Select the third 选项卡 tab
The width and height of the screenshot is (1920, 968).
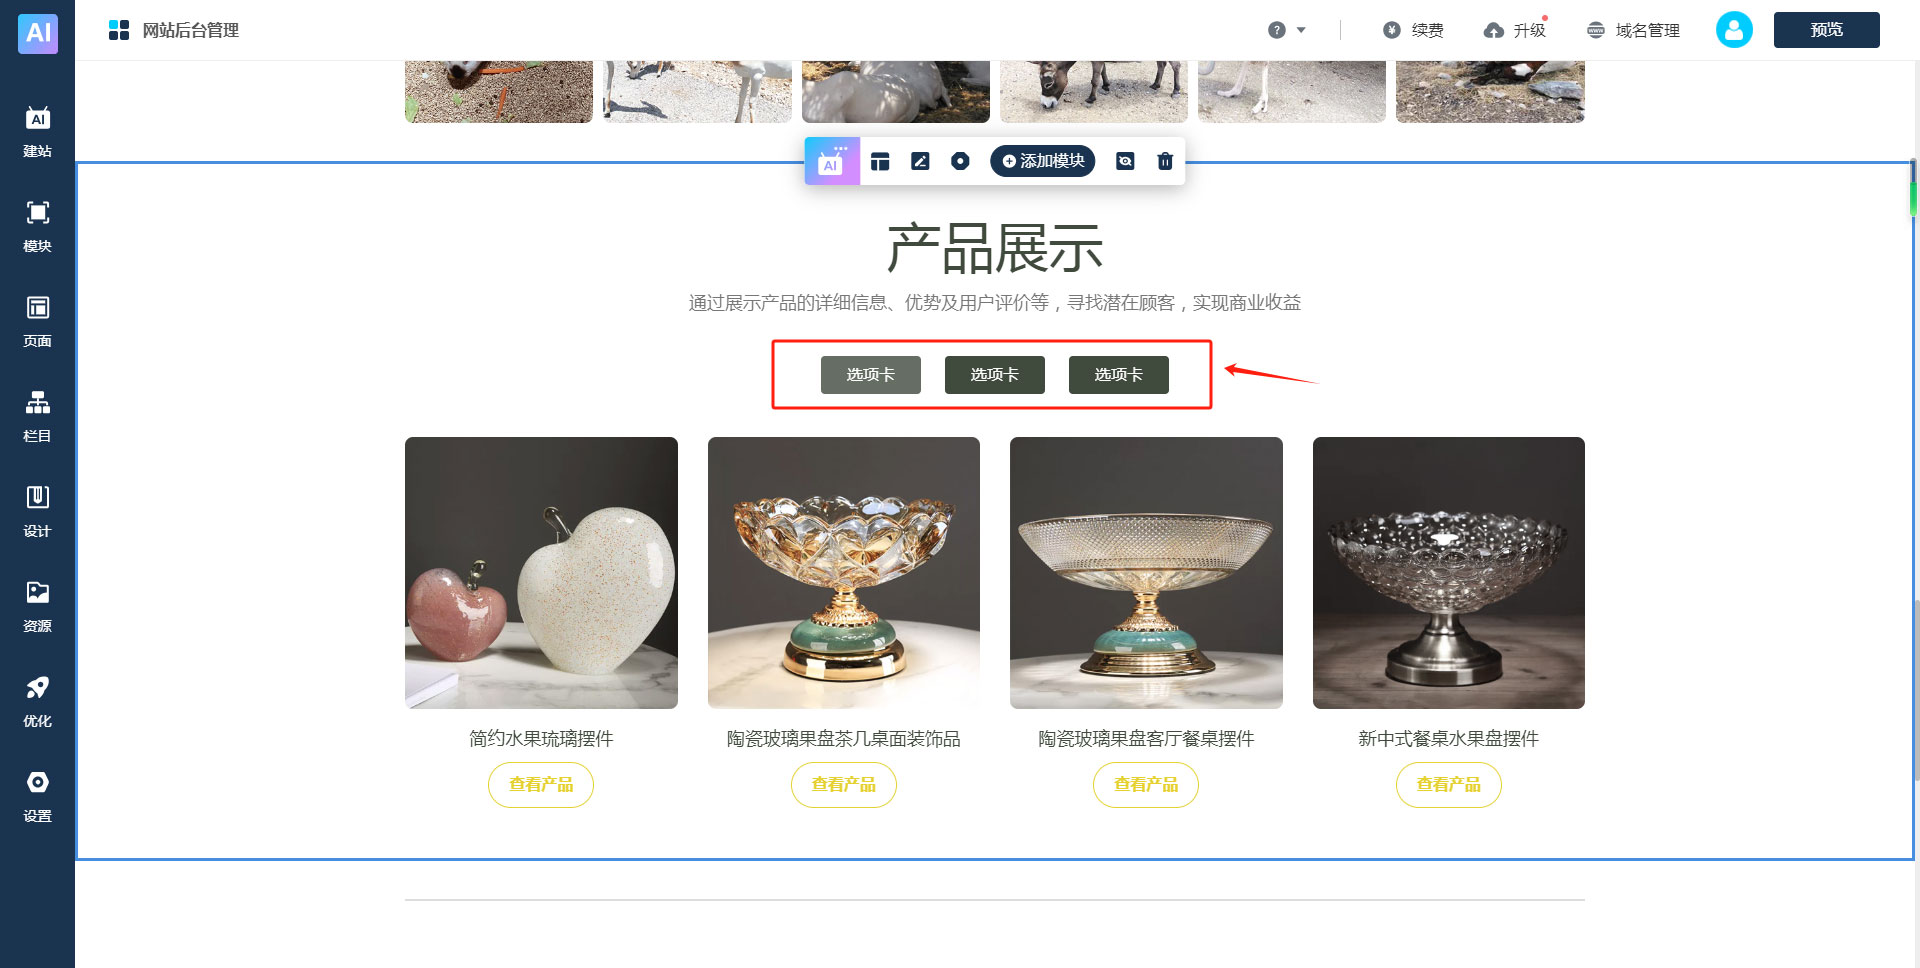pyautogui.click(x=1119, y=375)
